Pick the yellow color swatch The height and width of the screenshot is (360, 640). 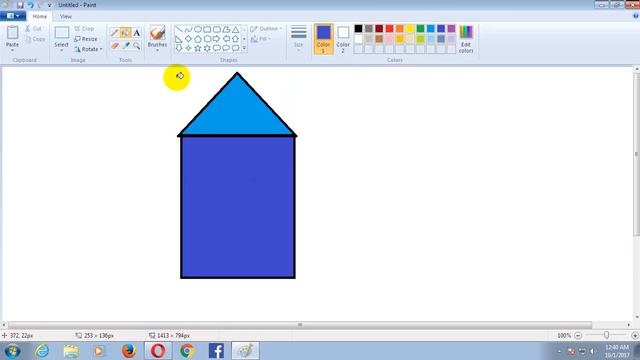(x=410, y=29)
